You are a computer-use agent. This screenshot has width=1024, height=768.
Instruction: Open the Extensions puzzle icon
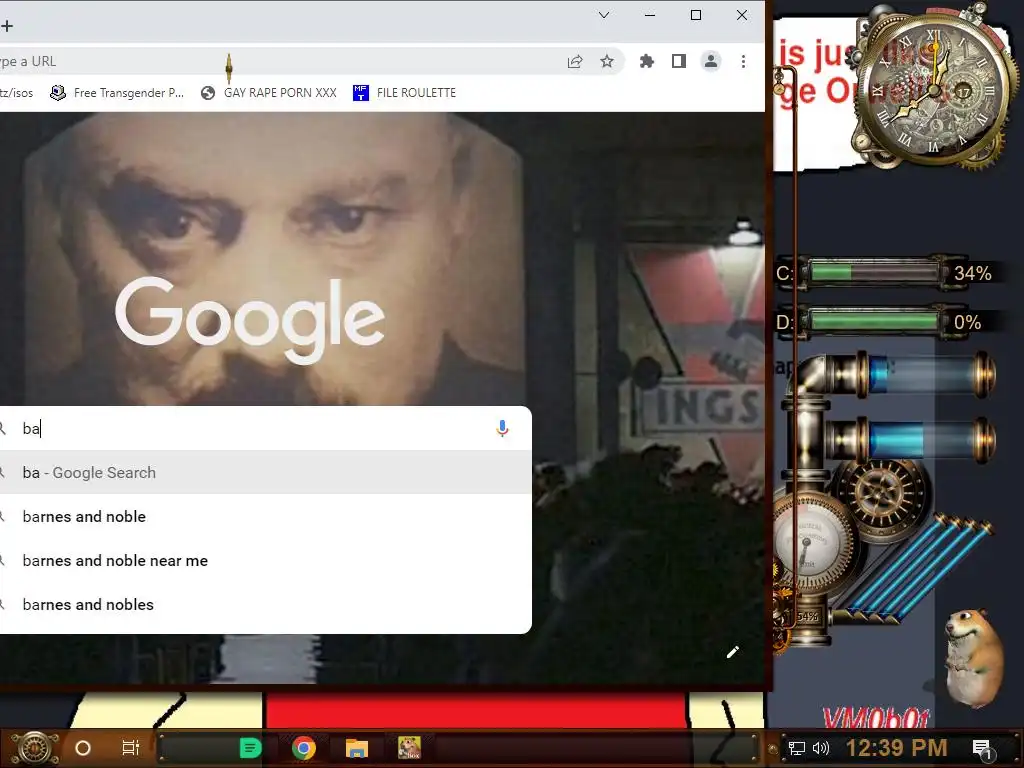(x=647, y=61)
